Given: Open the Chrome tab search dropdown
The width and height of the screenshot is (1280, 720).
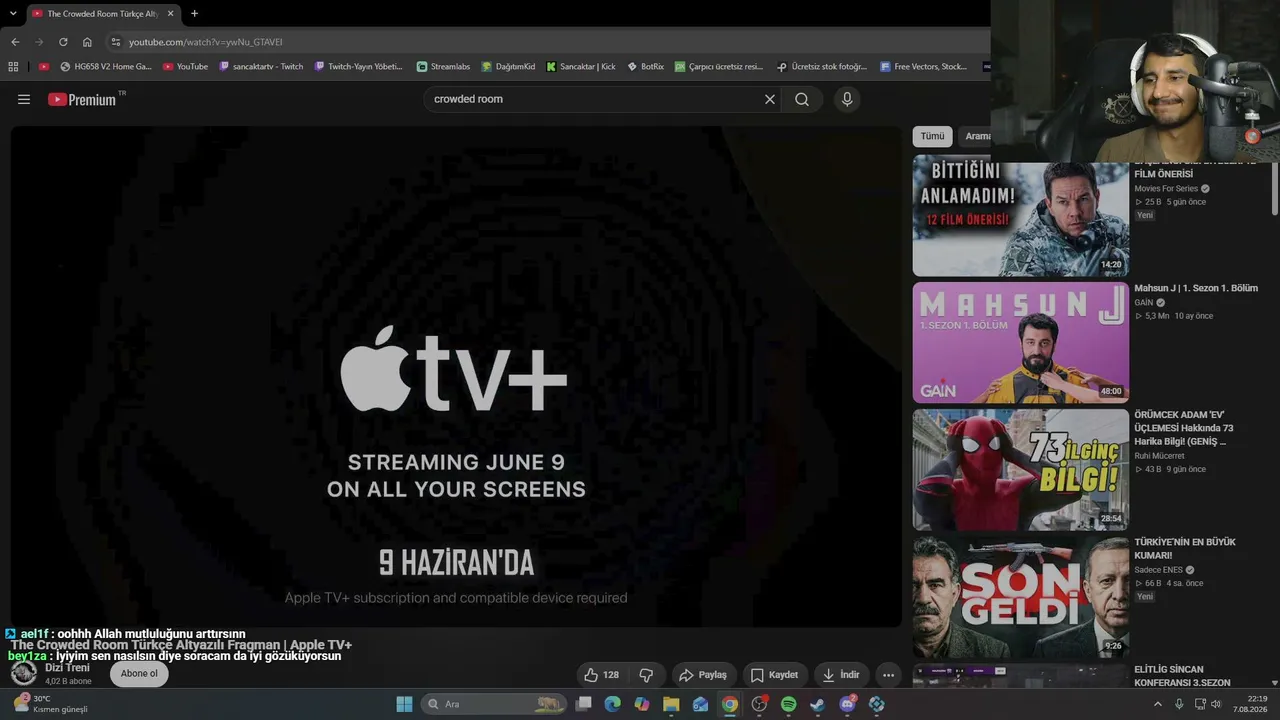Looking at the screenshot, I should 13,13.
